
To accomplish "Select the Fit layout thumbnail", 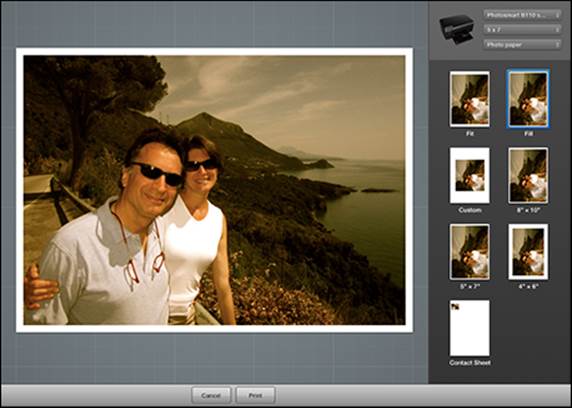I will 469,99.
